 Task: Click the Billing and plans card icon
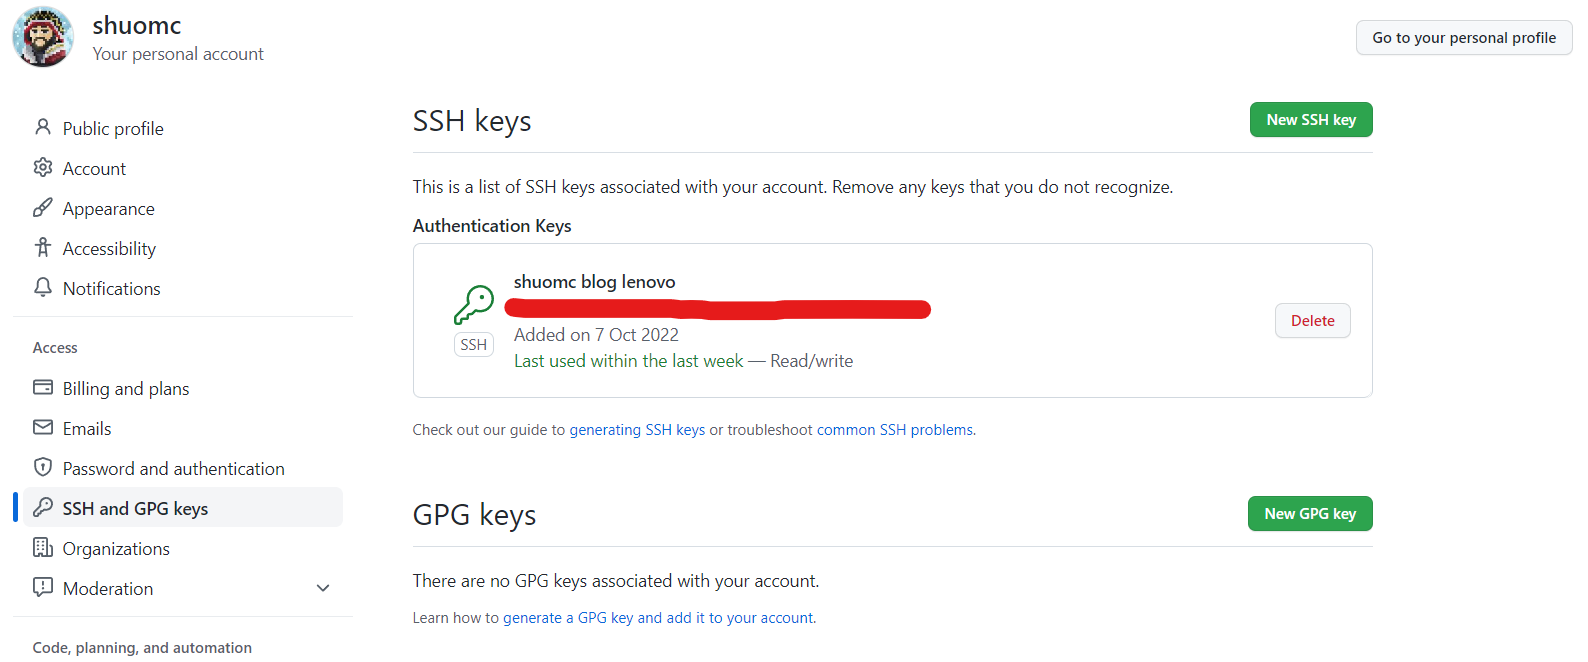(42, 387)
